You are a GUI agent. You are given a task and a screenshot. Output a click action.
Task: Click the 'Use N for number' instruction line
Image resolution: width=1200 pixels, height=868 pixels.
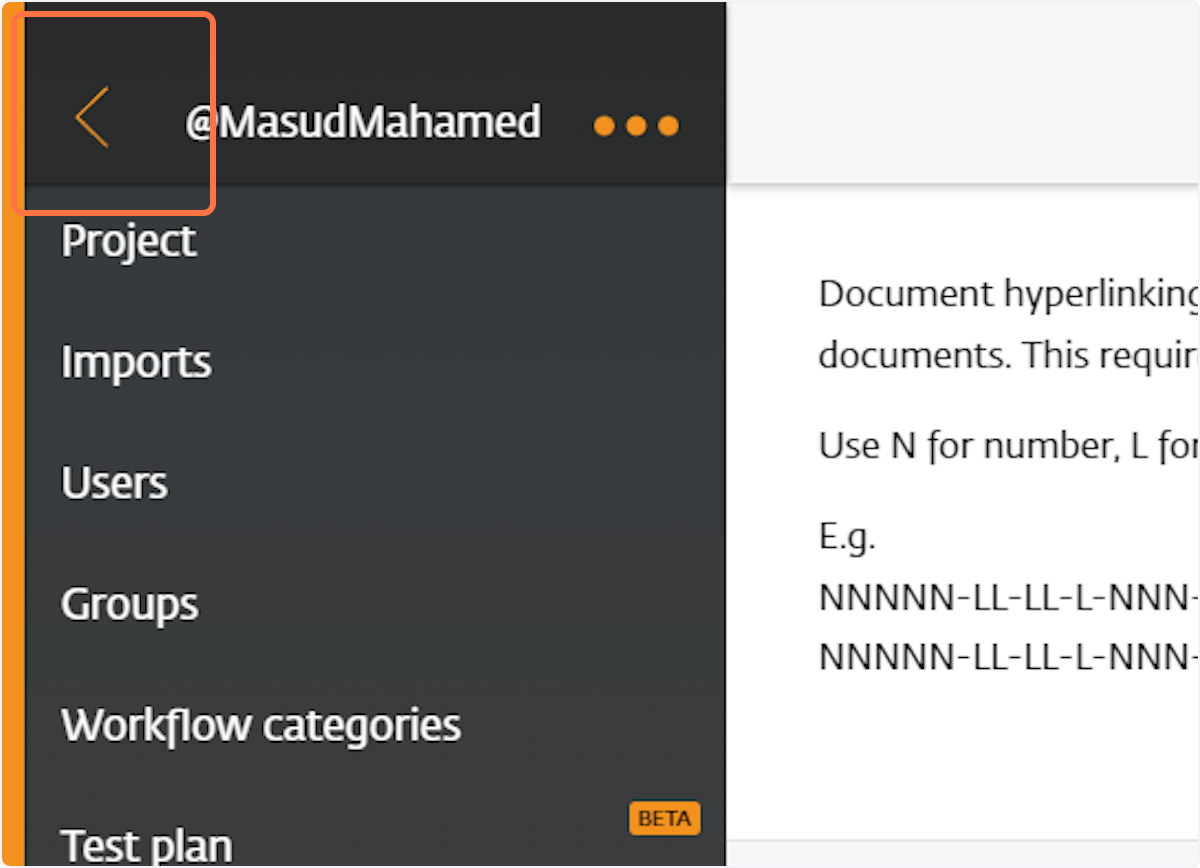coord(1009,446)
